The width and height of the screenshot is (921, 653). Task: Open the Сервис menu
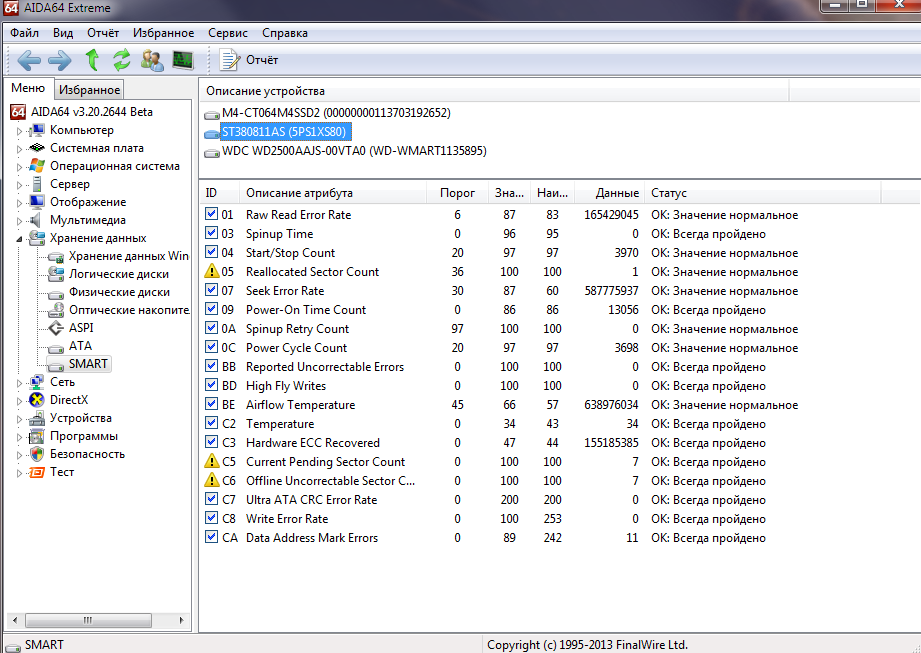pos(228,33)
